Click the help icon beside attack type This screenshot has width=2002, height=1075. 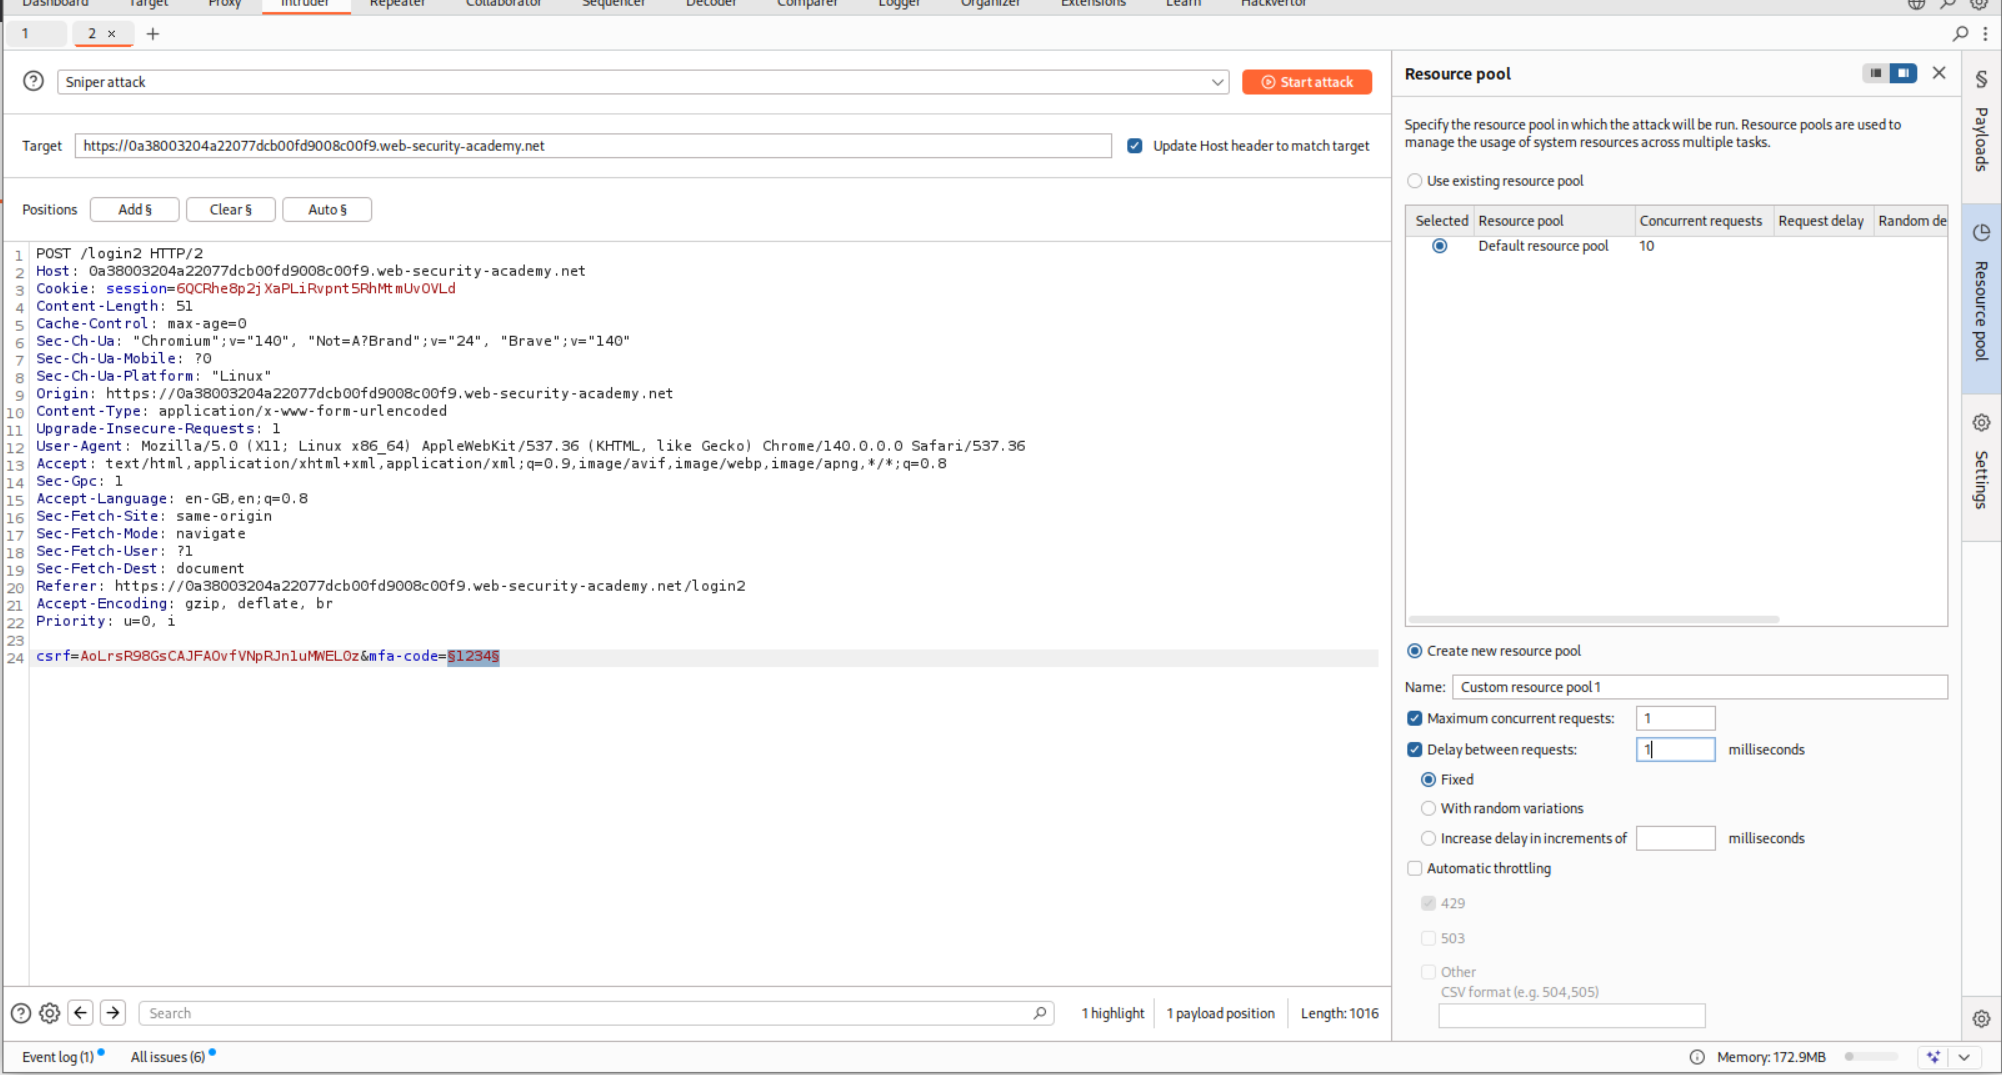coord(33,82)
